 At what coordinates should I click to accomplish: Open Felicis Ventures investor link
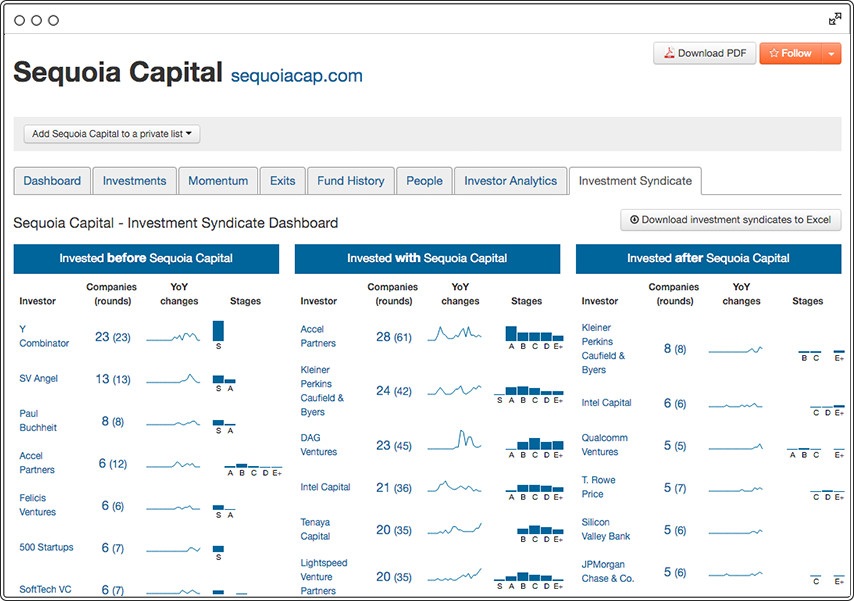[x=37, y=505]
